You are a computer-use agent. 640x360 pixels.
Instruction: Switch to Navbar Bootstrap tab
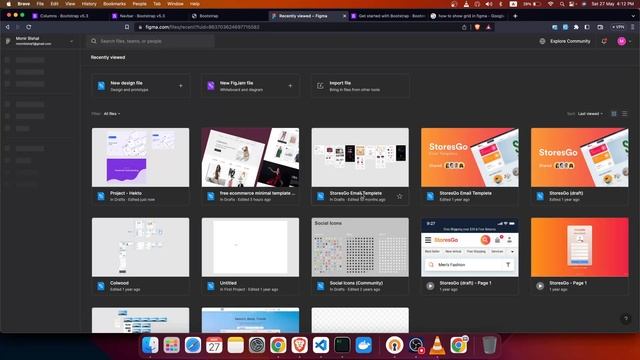pyautogui.click(x=142, y=16)
